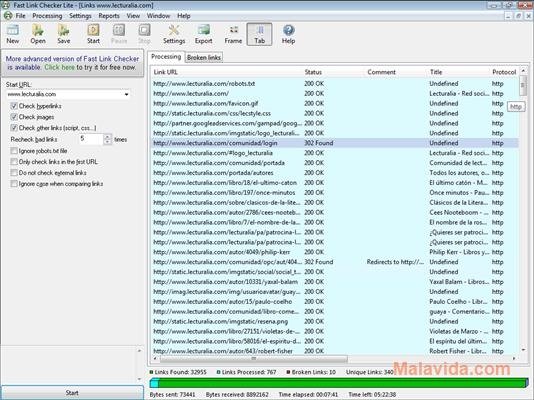Click the application icon in title bar
This screenshot has height=400, width=534.
(x=5, y=5)
